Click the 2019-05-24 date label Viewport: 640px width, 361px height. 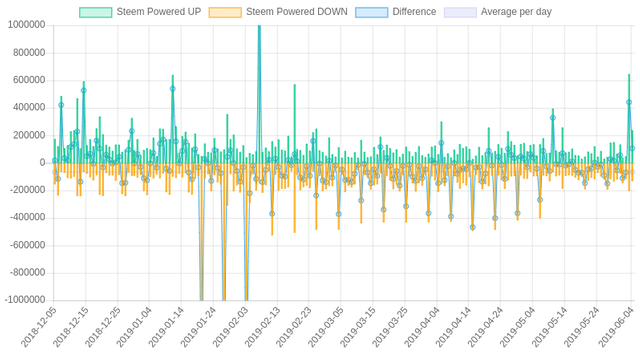point(581,327)
